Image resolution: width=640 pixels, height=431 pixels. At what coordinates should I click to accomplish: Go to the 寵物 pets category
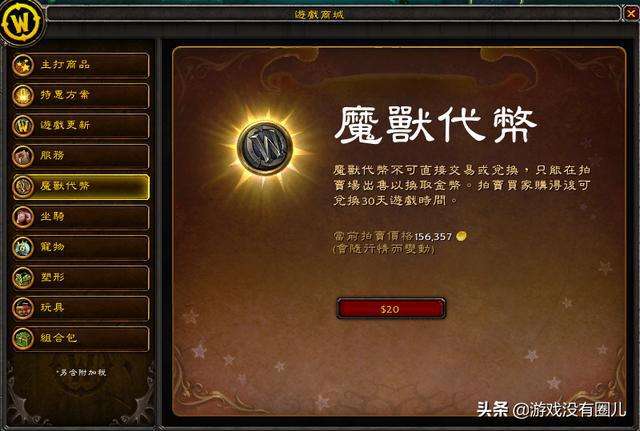tap(81, 247)
